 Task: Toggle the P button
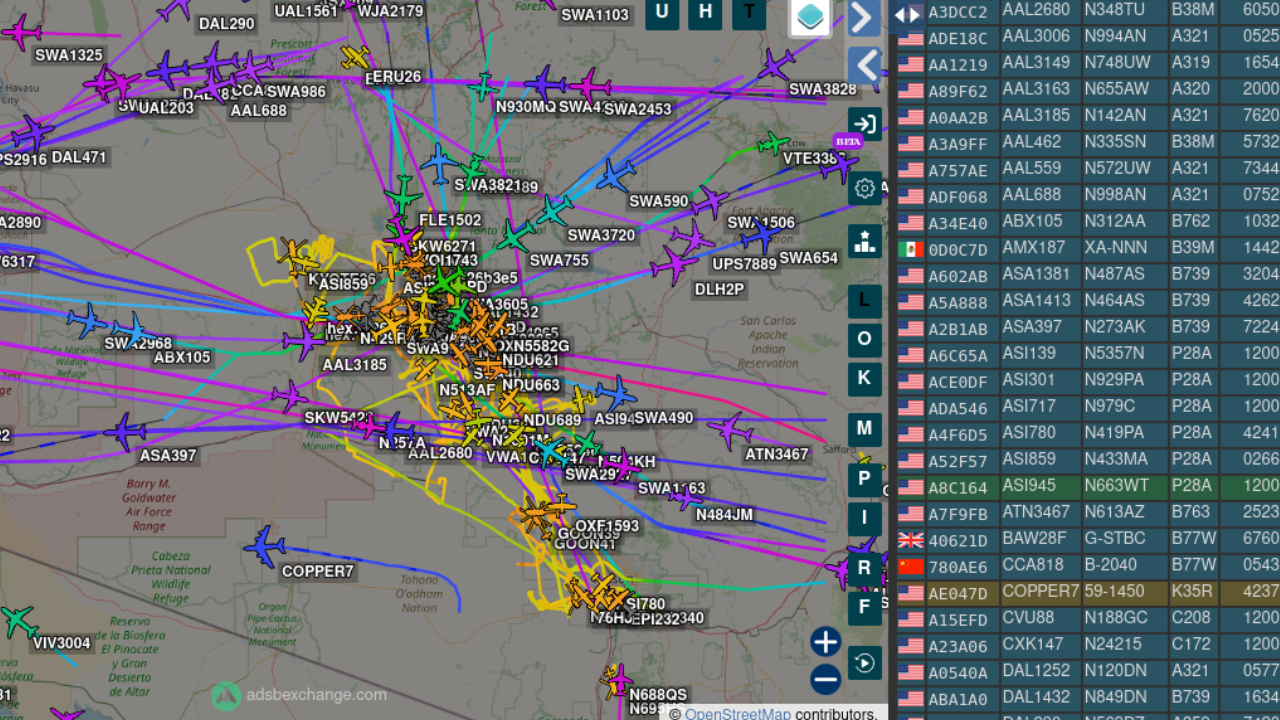865,479
